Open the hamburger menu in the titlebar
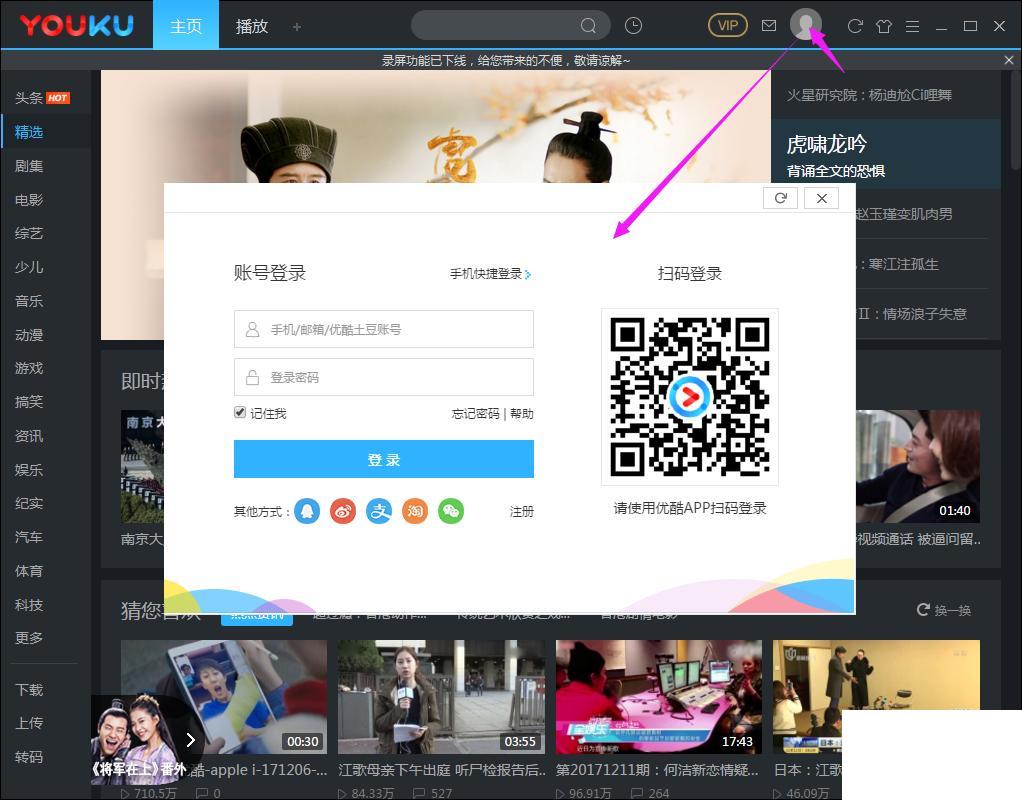Screen dimensions: 1022x800 tap(913, 26)
